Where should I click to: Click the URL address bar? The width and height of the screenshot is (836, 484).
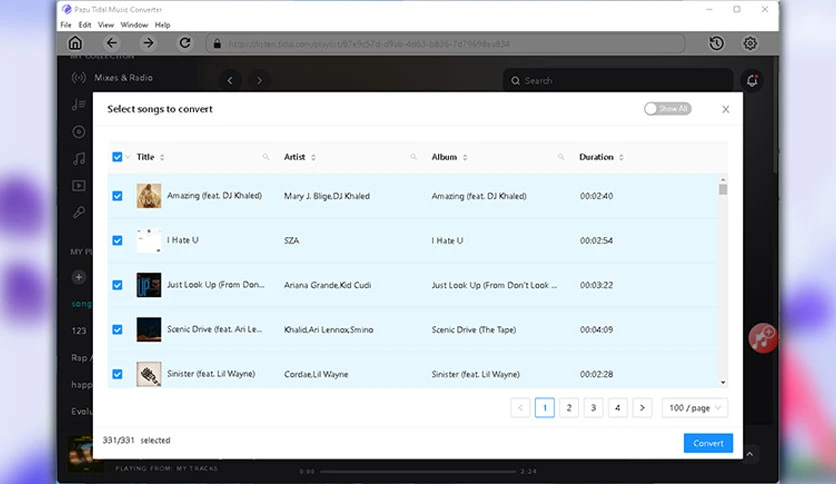pyautogui.click(x=445, y=44)
